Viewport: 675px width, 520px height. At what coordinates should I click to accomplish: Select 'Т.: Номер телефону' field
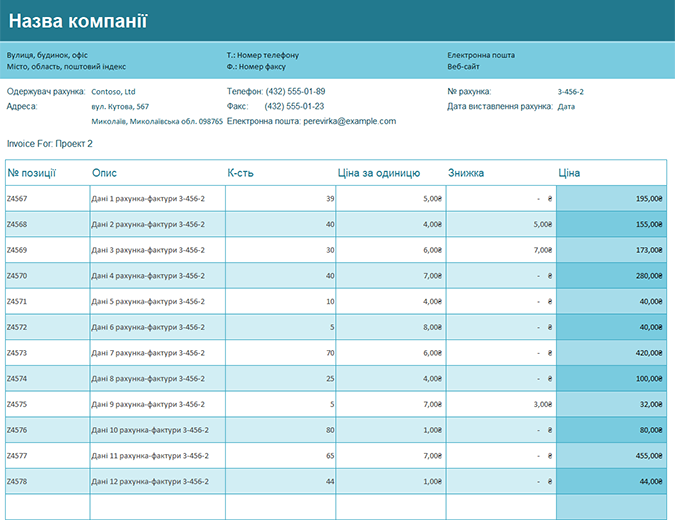point(263,55)
